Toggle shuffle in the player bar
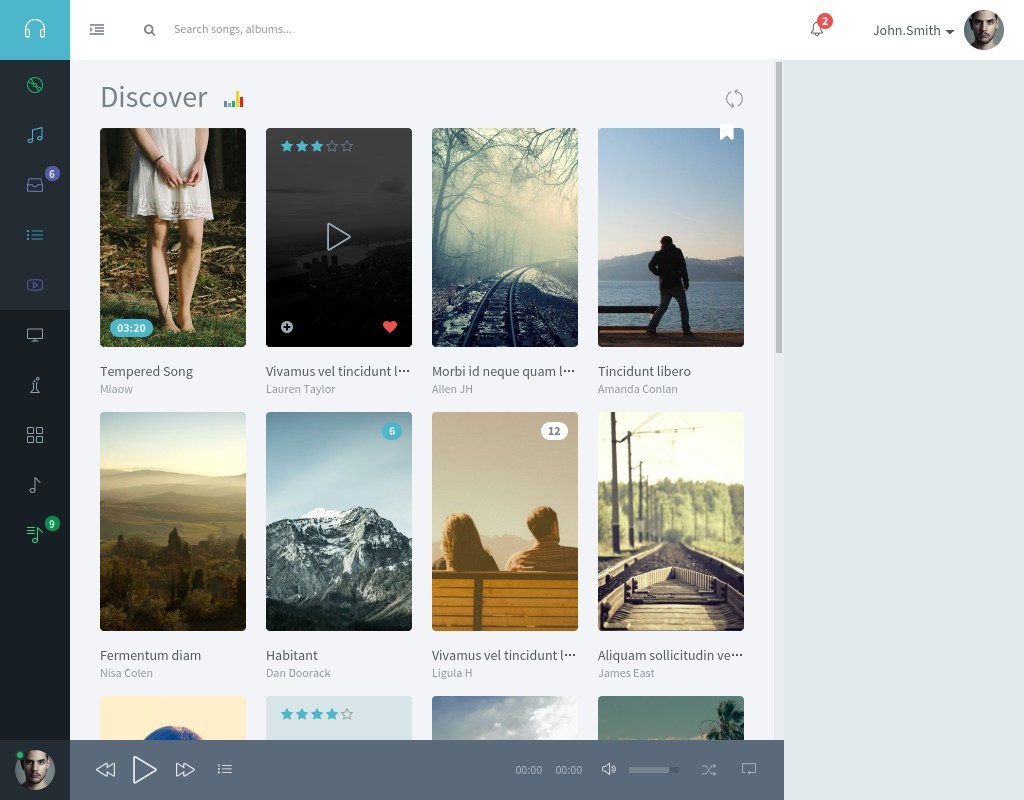The image size is (1024, 800). [x=709, y=769]
